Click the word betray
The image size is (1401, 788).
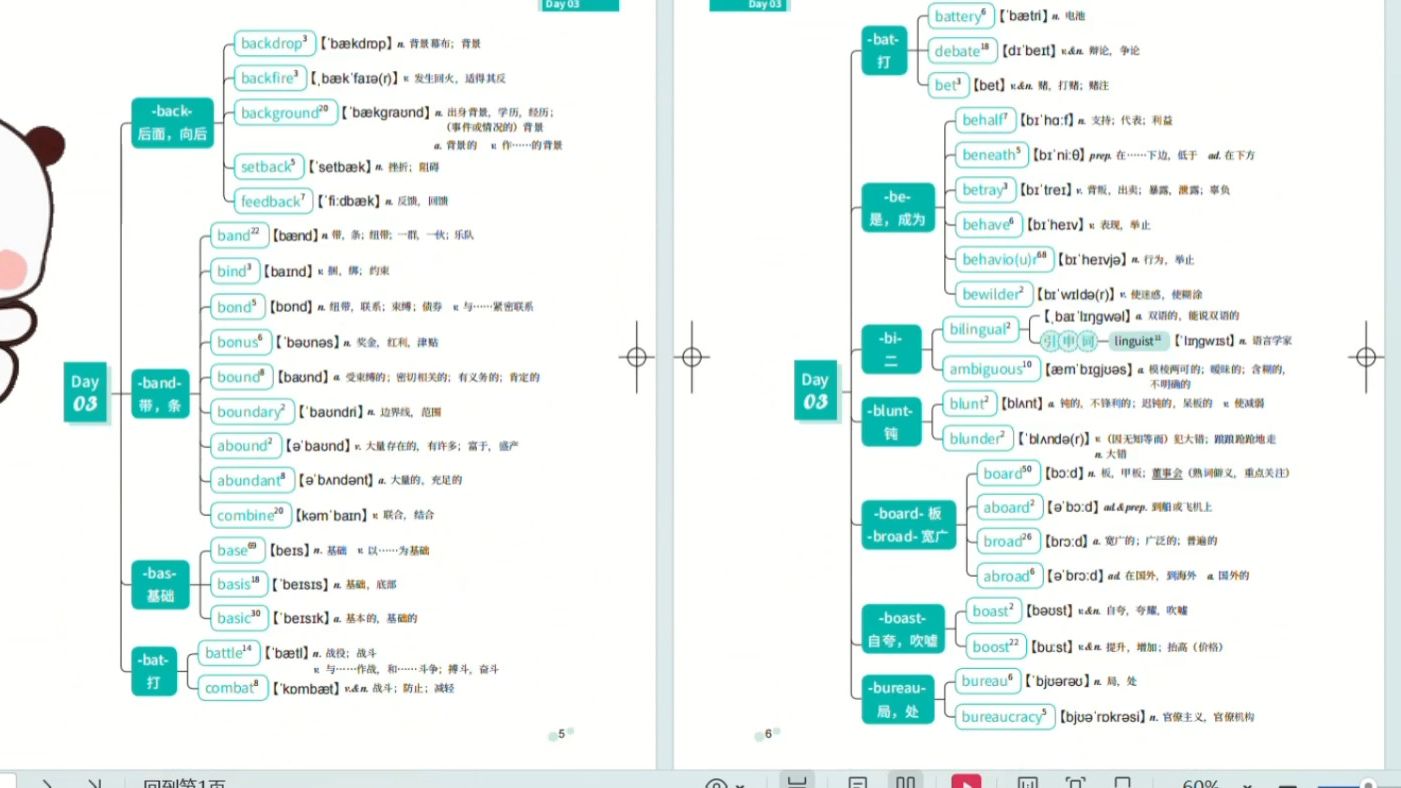click(985, 190)
